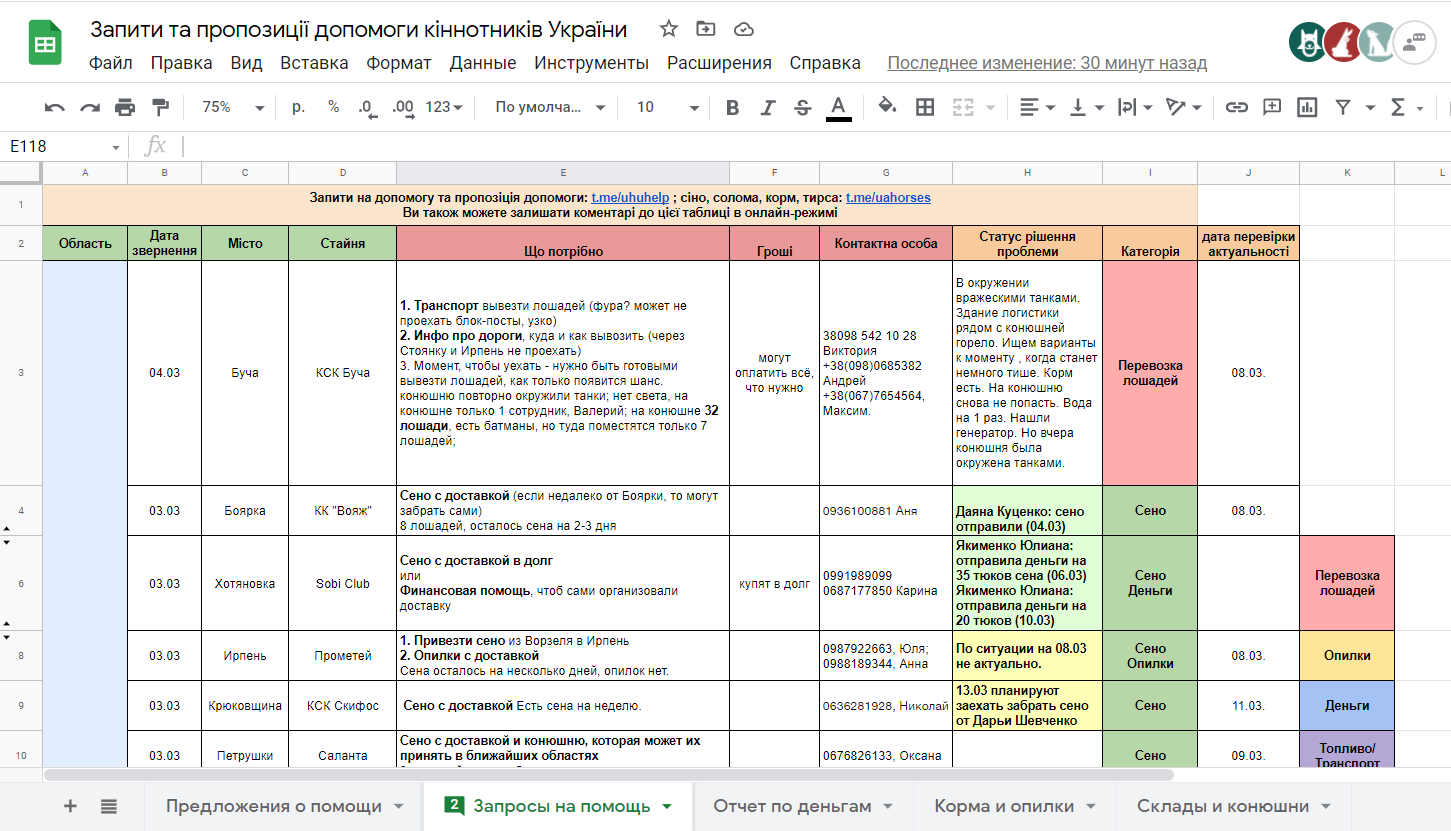Click the merge cells icon
1451x831 pixels.
pos(963,107)
